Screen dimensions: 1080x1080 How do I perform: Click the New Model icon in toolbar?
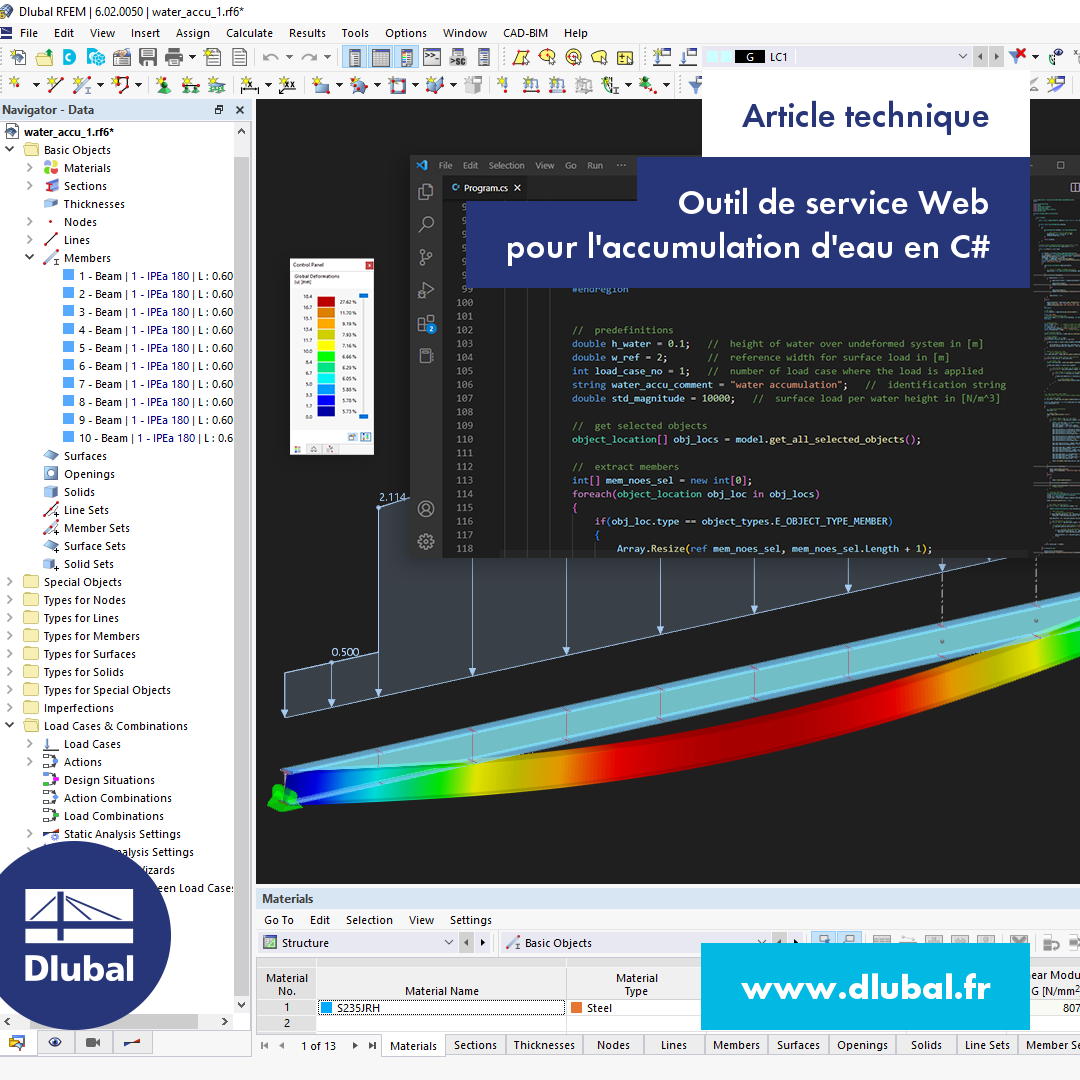(19, 57)
